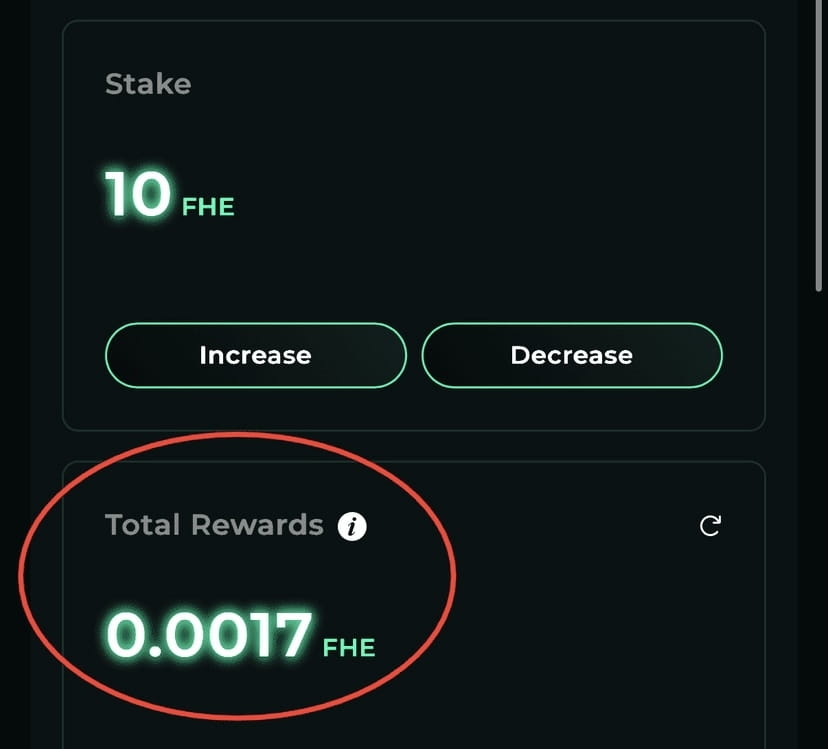
Task: Click the Total Rewards heading text
Action: point(214,525)
